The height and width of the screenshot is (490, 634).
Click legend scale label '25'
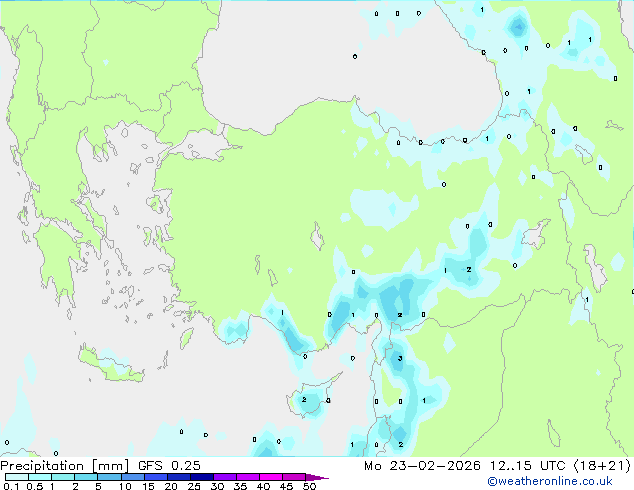coord(194,486)
